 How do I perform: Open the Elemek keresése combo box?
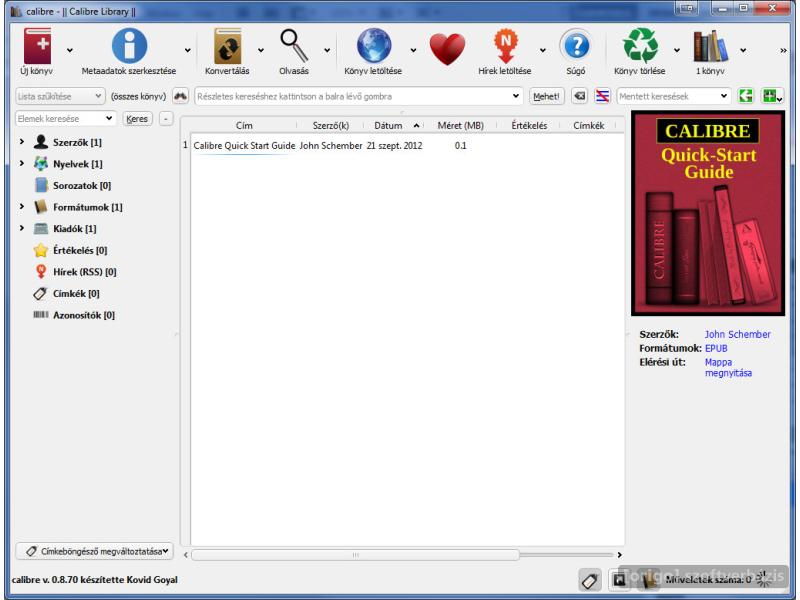pos(66,118)
